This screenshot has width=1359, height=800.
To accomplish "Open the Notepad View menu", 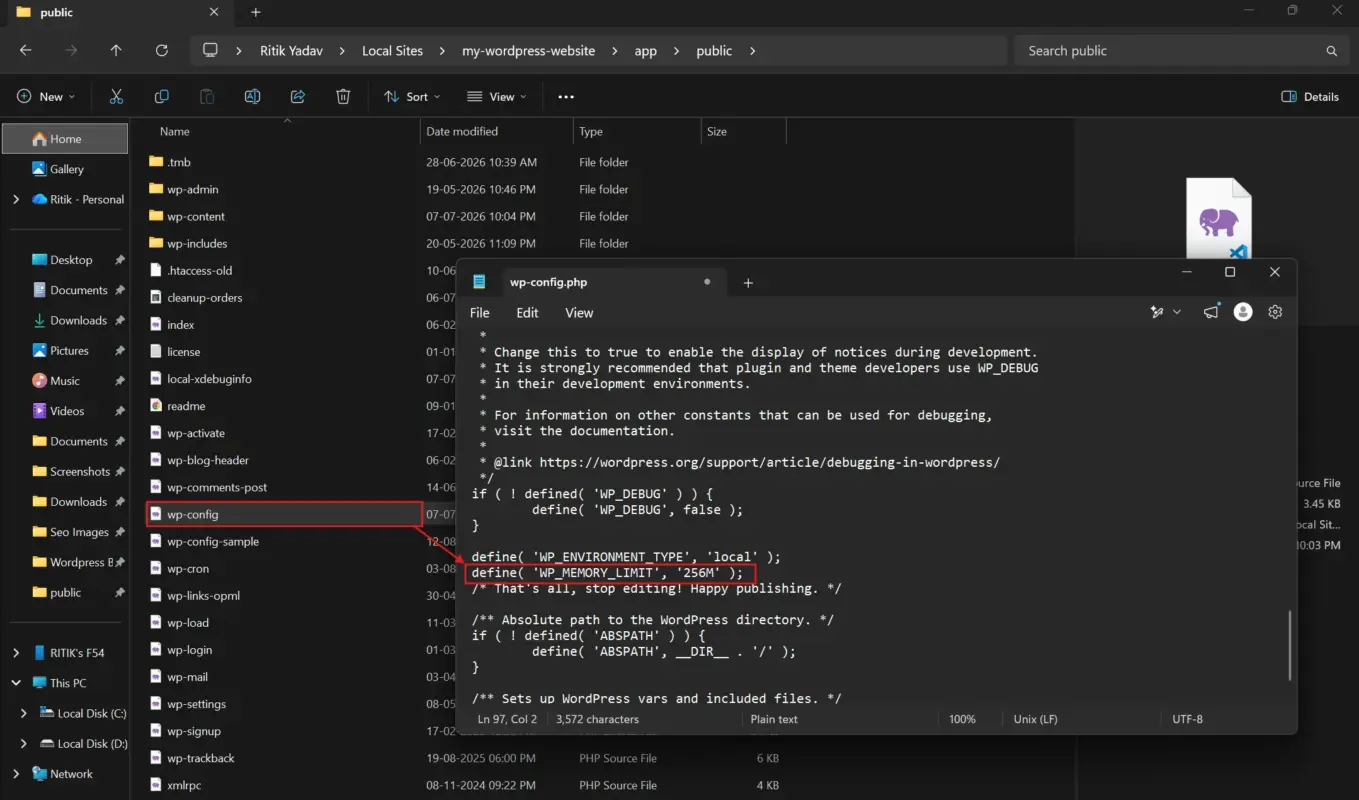I will 579,313.
